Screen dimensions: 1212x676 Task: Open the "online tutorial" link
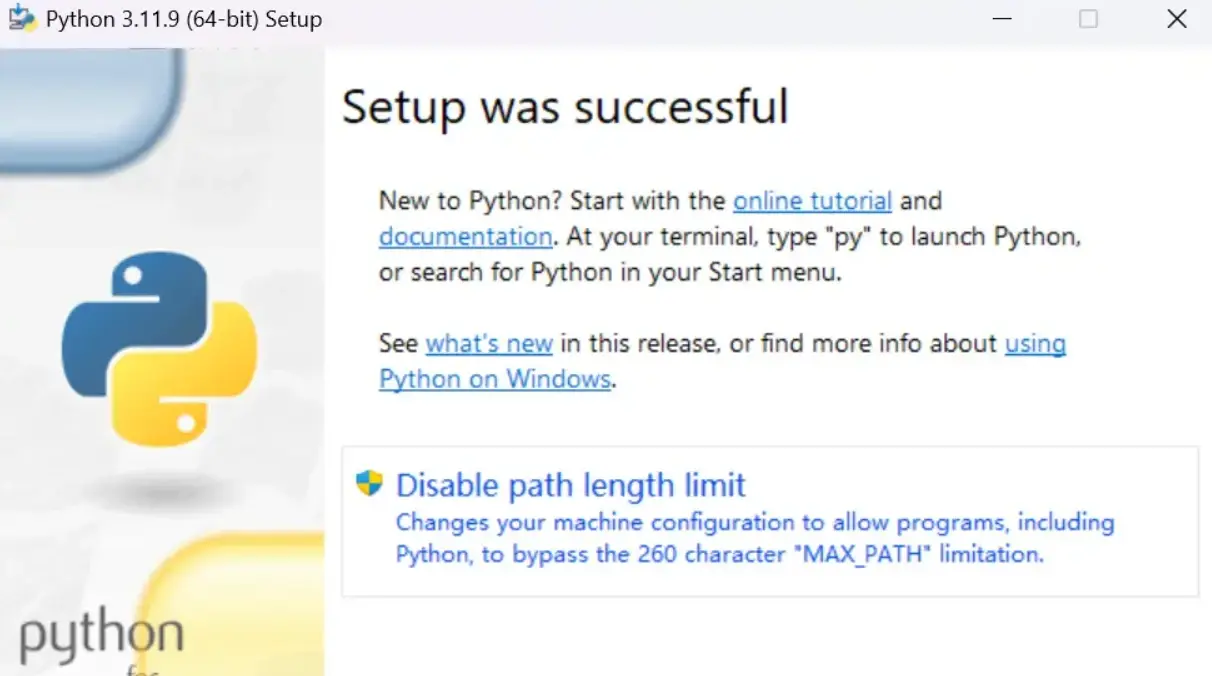pos(812,201)
